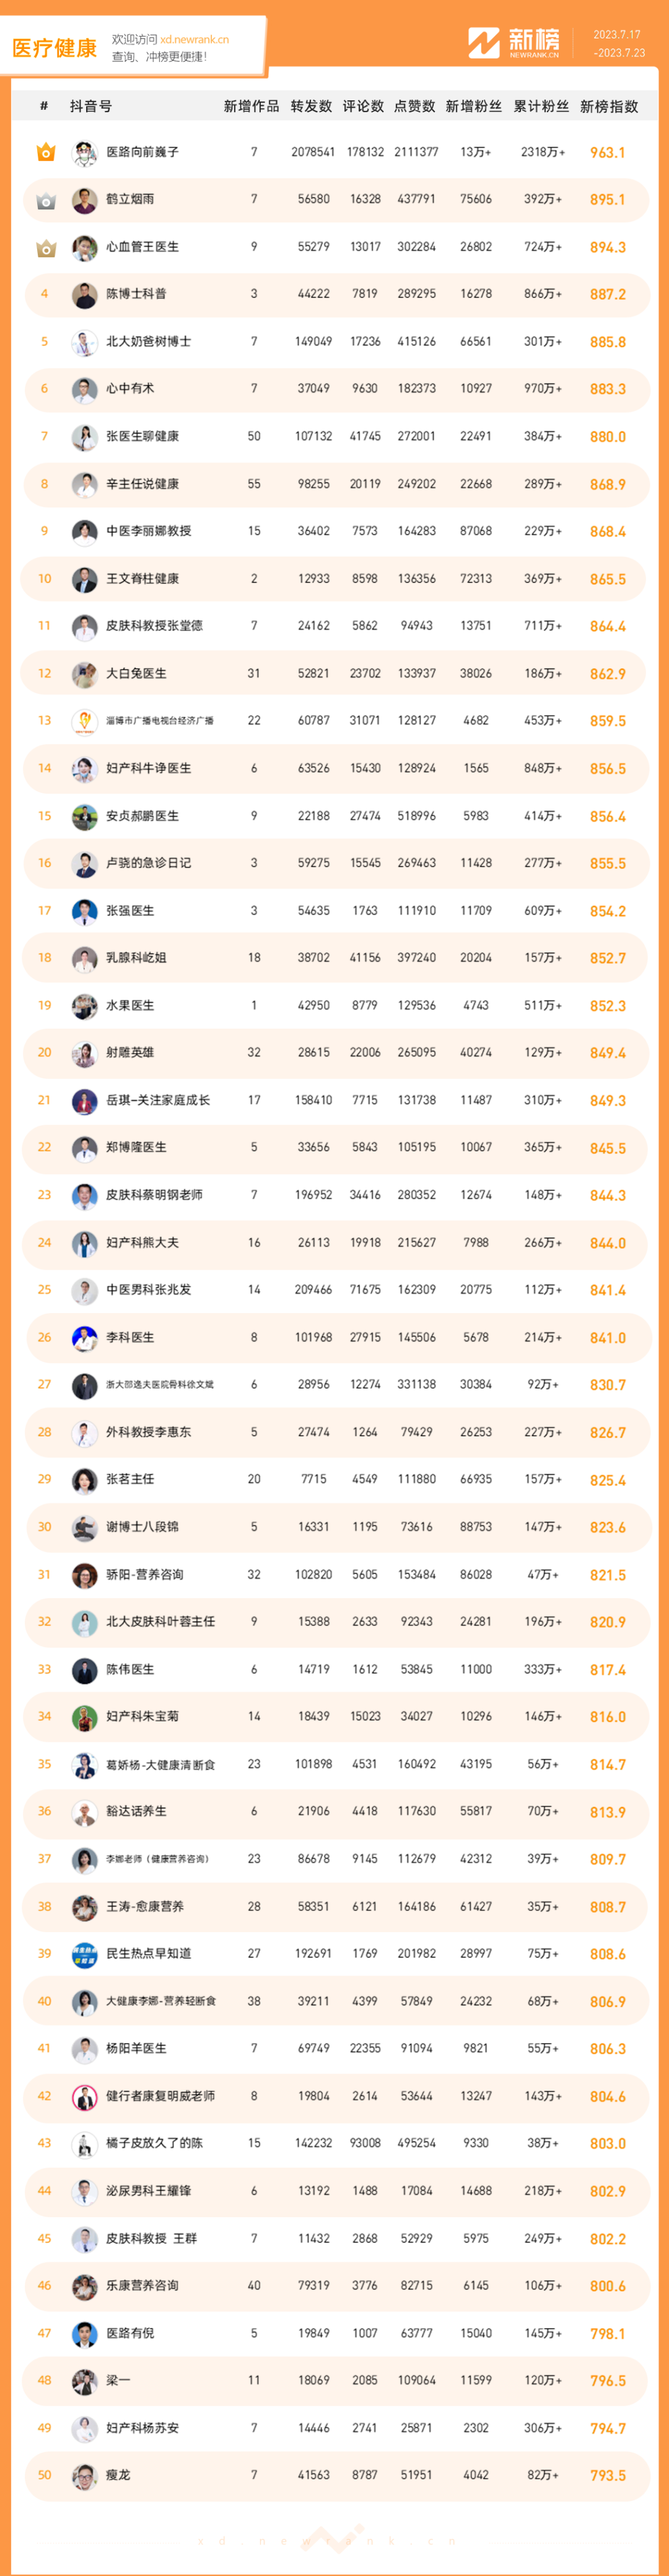Click avatar of 安贞郝鹏医生
The height and width of the screenshot is (2576, 669).
[x=84, y=816]
